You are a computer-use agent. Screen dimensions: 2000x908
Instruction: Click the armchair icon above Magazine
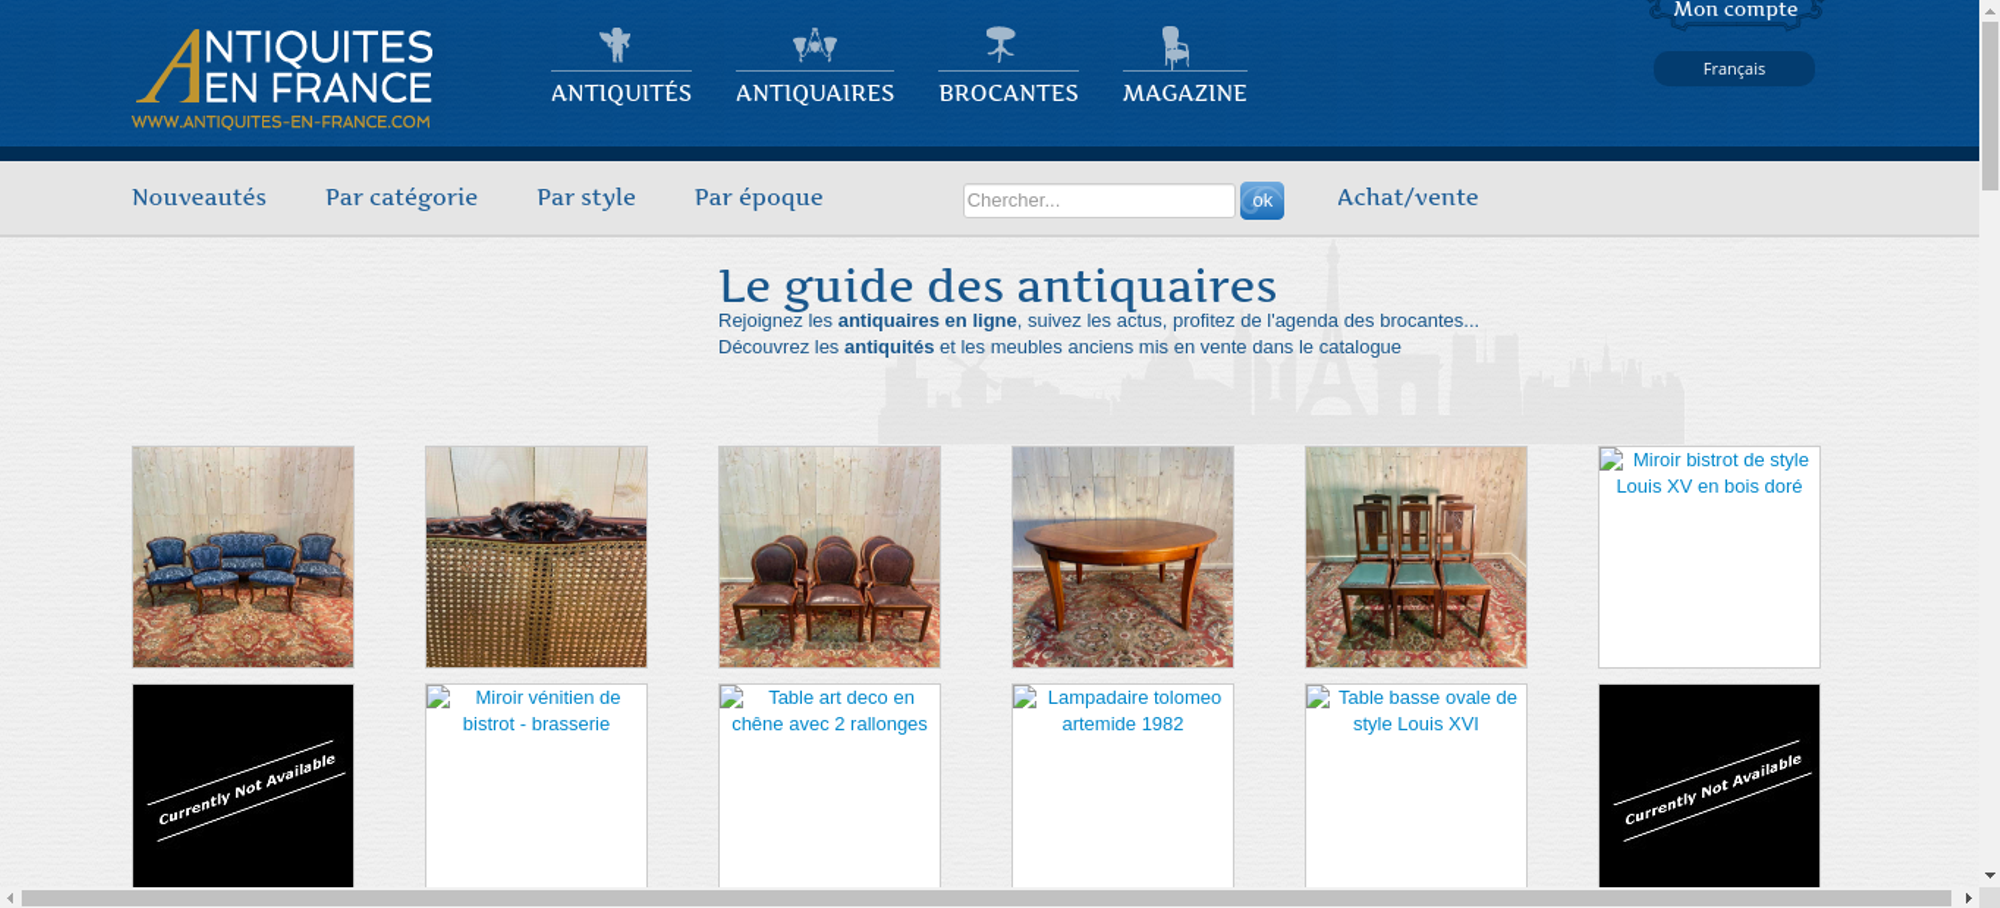pyautogui.click(x=1175, y=47)
